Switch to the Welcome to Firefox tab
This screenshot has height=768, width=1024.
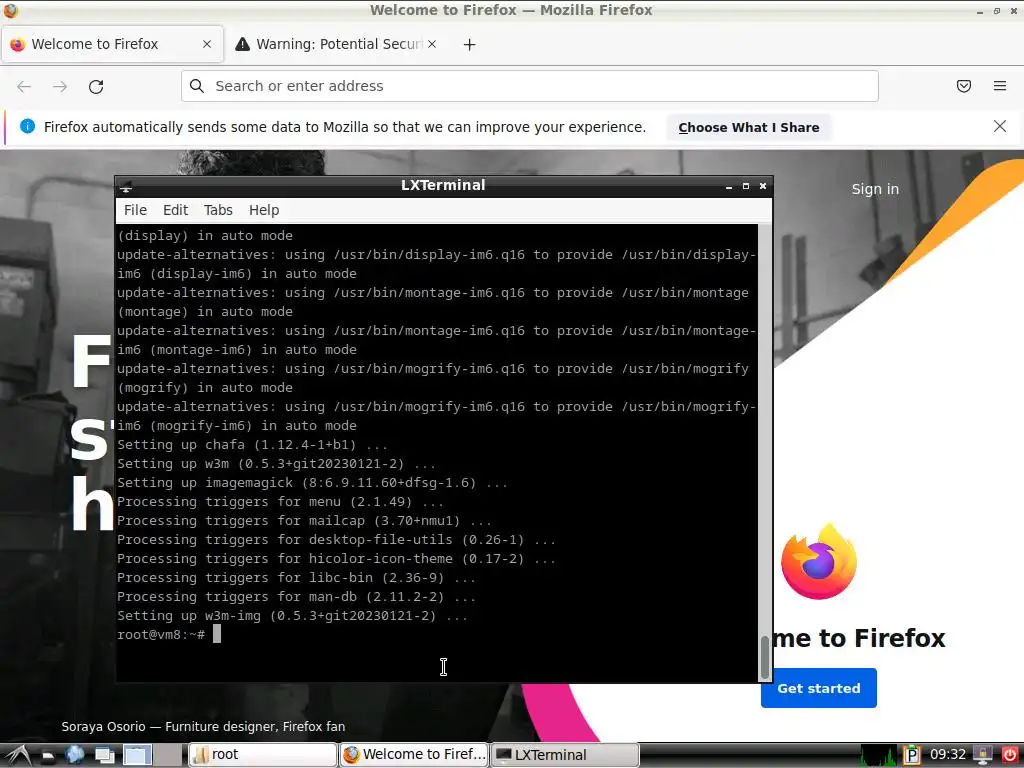[112, 44]
